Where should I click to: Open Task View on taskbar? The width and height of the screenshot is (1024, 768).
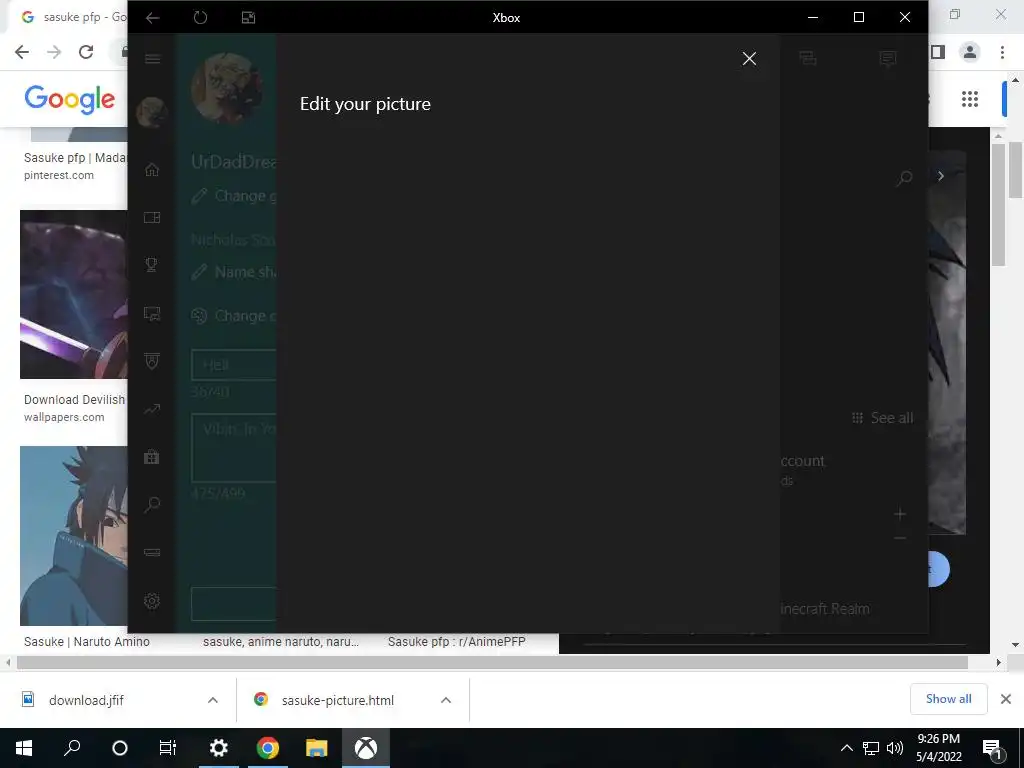click(168, 748)
